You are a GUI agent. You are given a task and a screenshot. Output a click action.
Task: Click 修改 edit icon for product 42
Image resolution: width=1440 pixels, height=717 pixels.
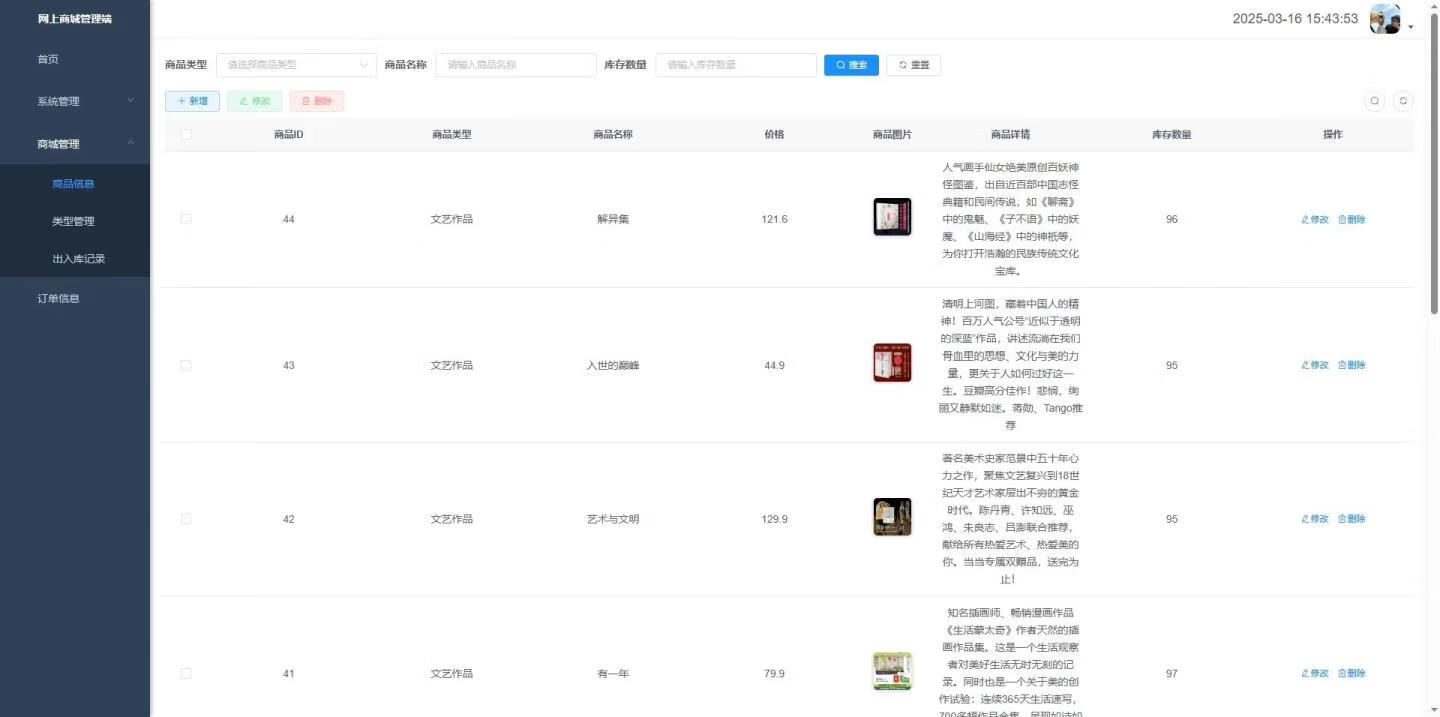[x=1314, y=519]
